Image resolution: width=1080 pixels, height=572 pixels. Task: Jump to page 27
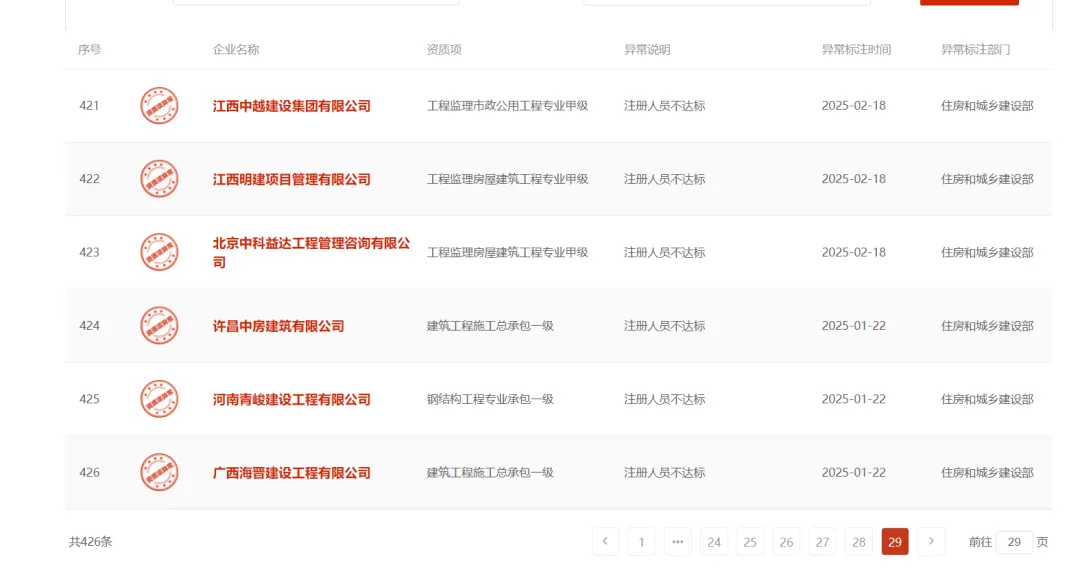click(x=822, y=542)
